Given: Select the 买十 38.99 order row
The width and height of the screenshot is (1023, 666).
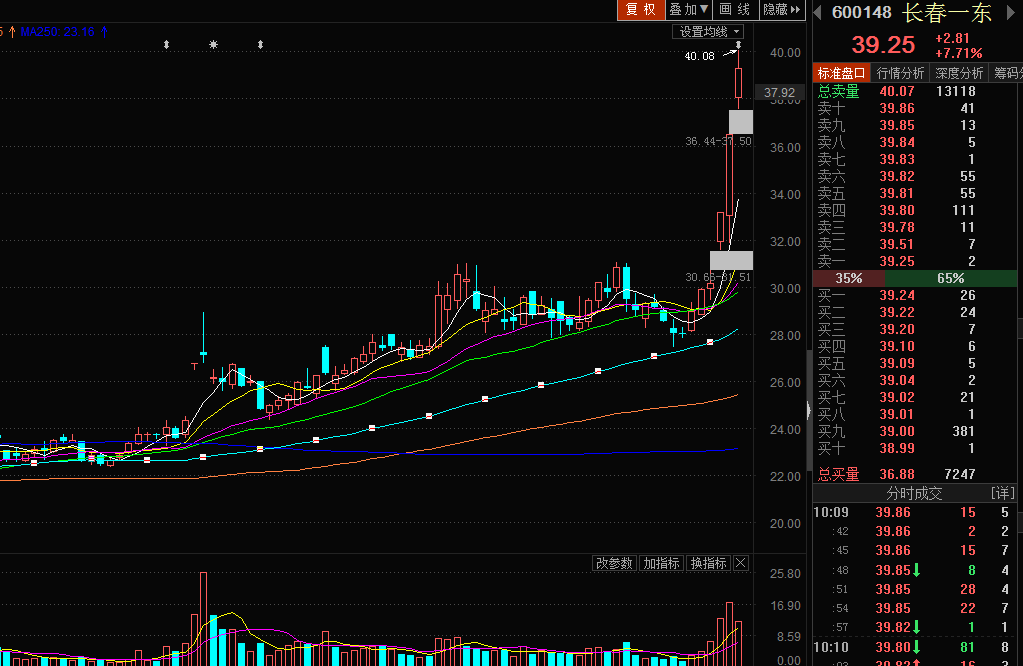Looking at the screenshot, I should pos(915,448).
